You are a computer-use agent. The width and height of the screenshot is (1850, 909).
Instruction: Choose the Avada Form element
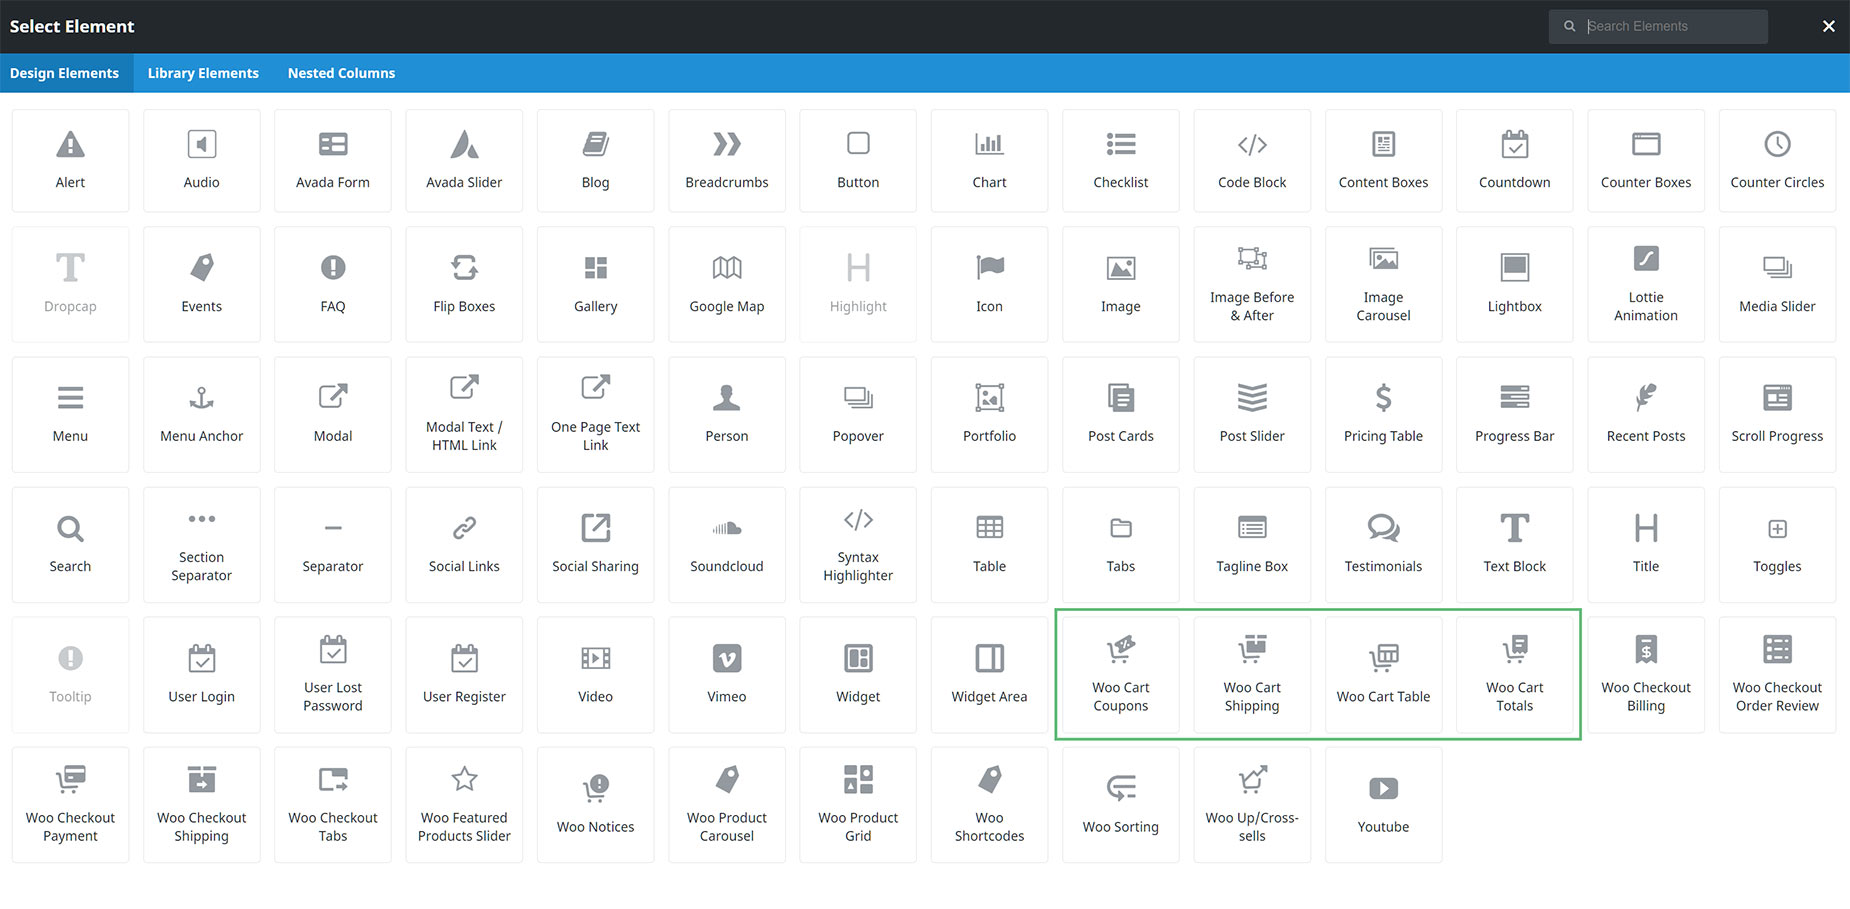[x=333, y=160]
